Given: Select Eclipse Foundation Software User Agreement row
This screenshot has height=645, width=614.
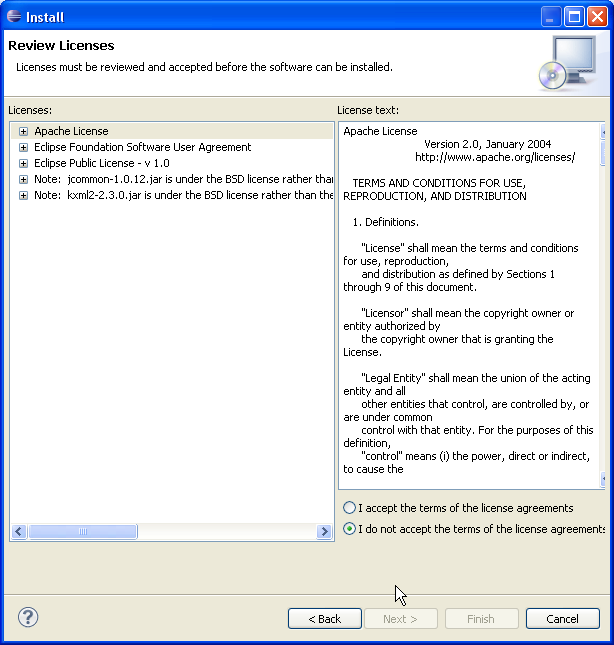Looking at the screenshot, I should tap(142, 147).
